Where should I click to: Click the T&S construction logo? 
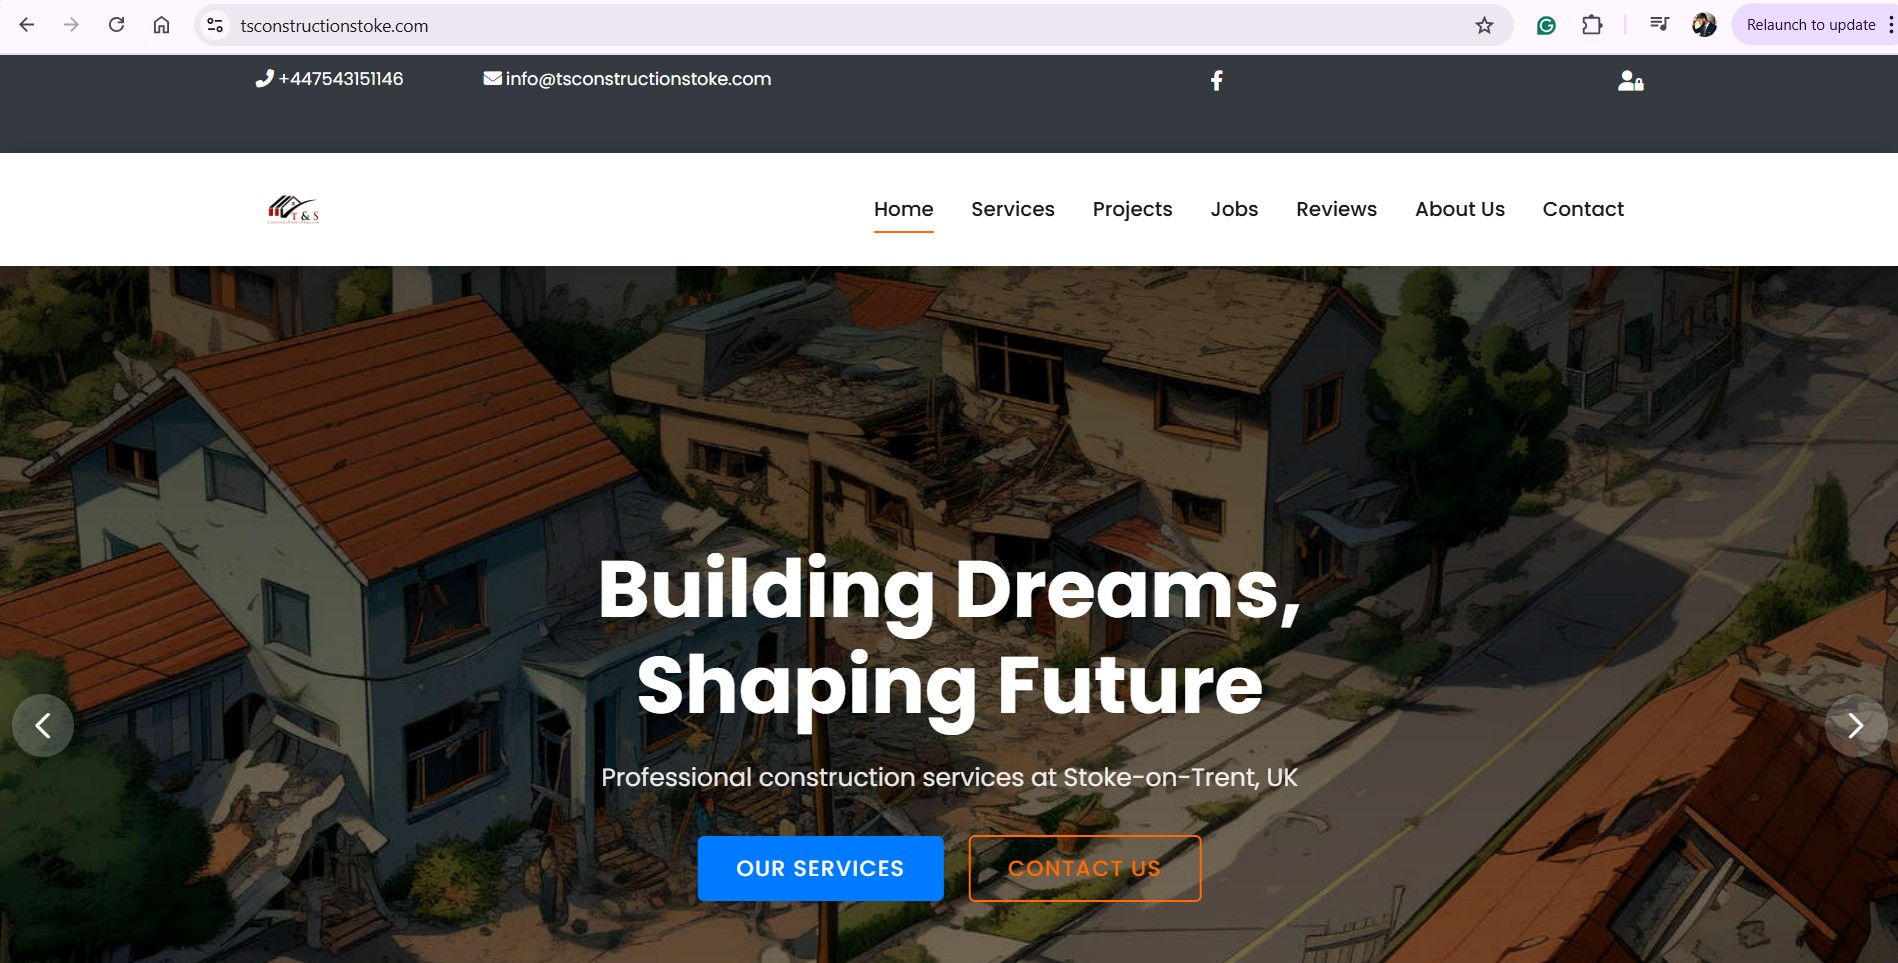pyautogui.click(x=293, y=209)
